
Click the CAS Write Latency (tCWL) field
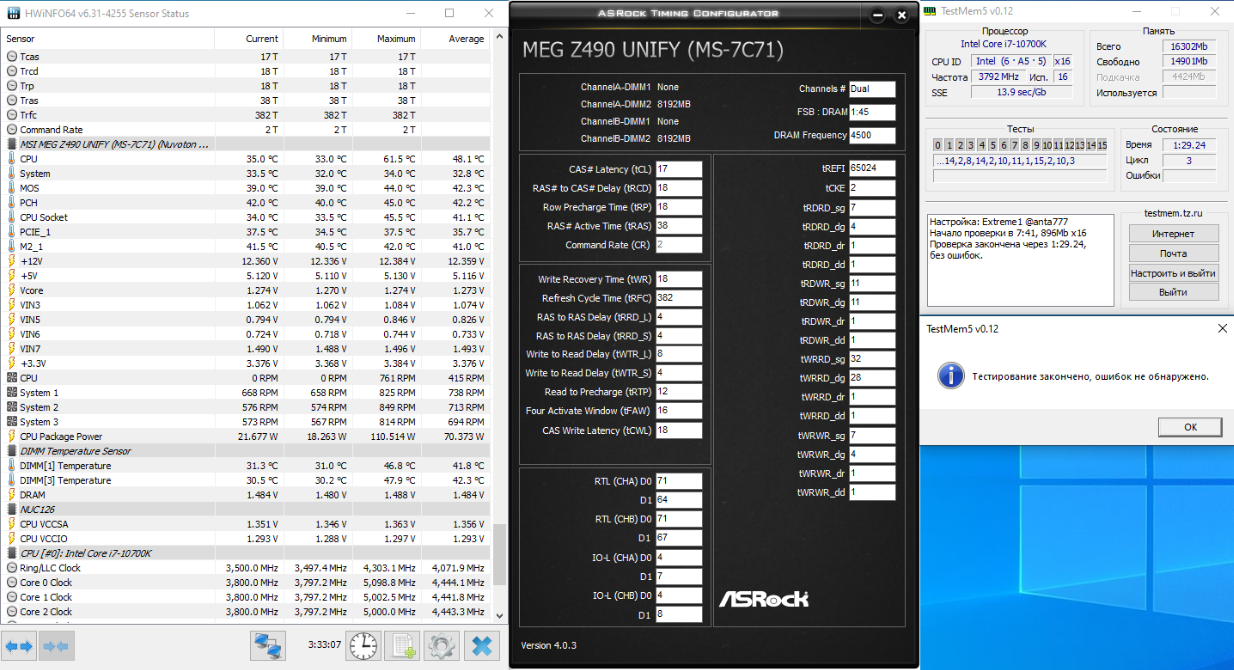(679, 430)
